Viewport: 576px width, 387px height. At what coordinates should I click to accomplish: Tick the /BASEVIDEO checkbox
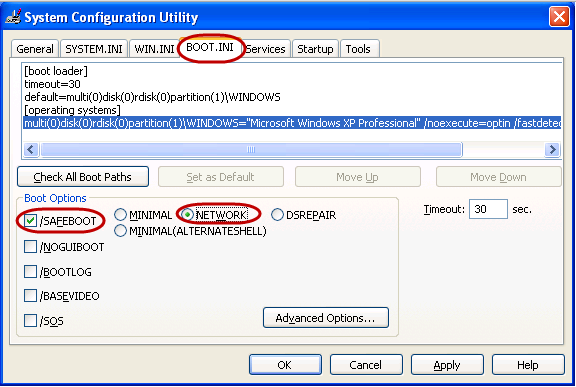tap(30, 296)
